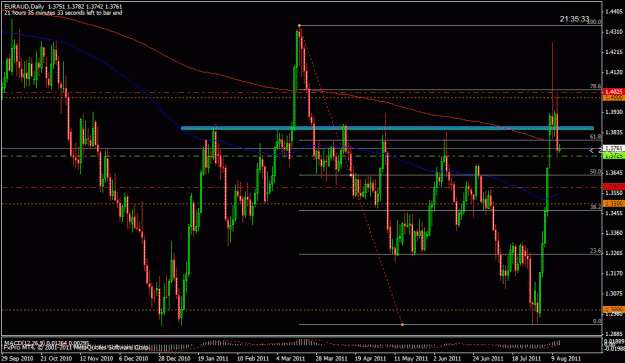Click the EURAUD,Daily chart title text
This screenshot has height=363, width=625.
pos(24,7)
